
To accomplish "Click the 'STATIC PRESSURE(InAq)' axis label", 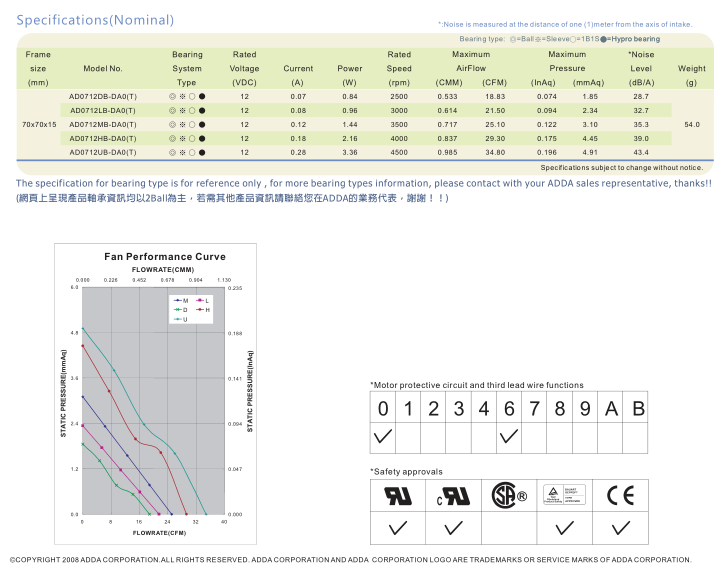I will pos(250,391).
